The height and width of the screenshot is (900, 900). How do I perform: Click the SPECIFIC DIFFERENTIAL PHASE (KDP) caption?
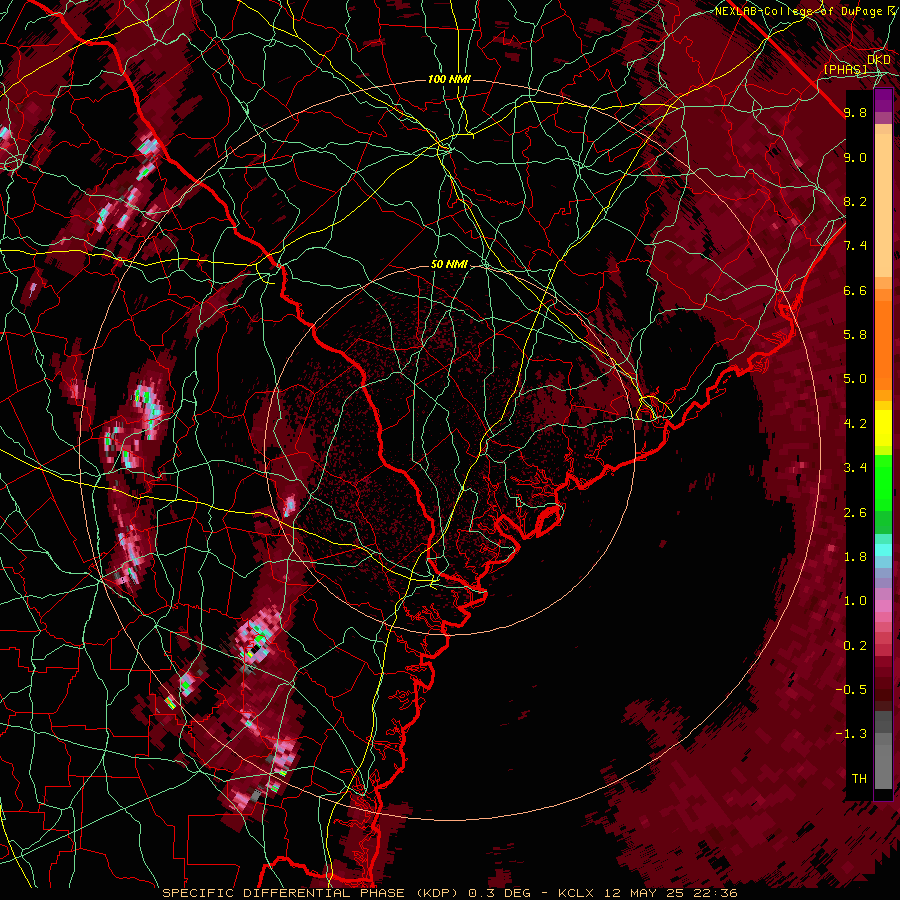[x=312, y=893]
